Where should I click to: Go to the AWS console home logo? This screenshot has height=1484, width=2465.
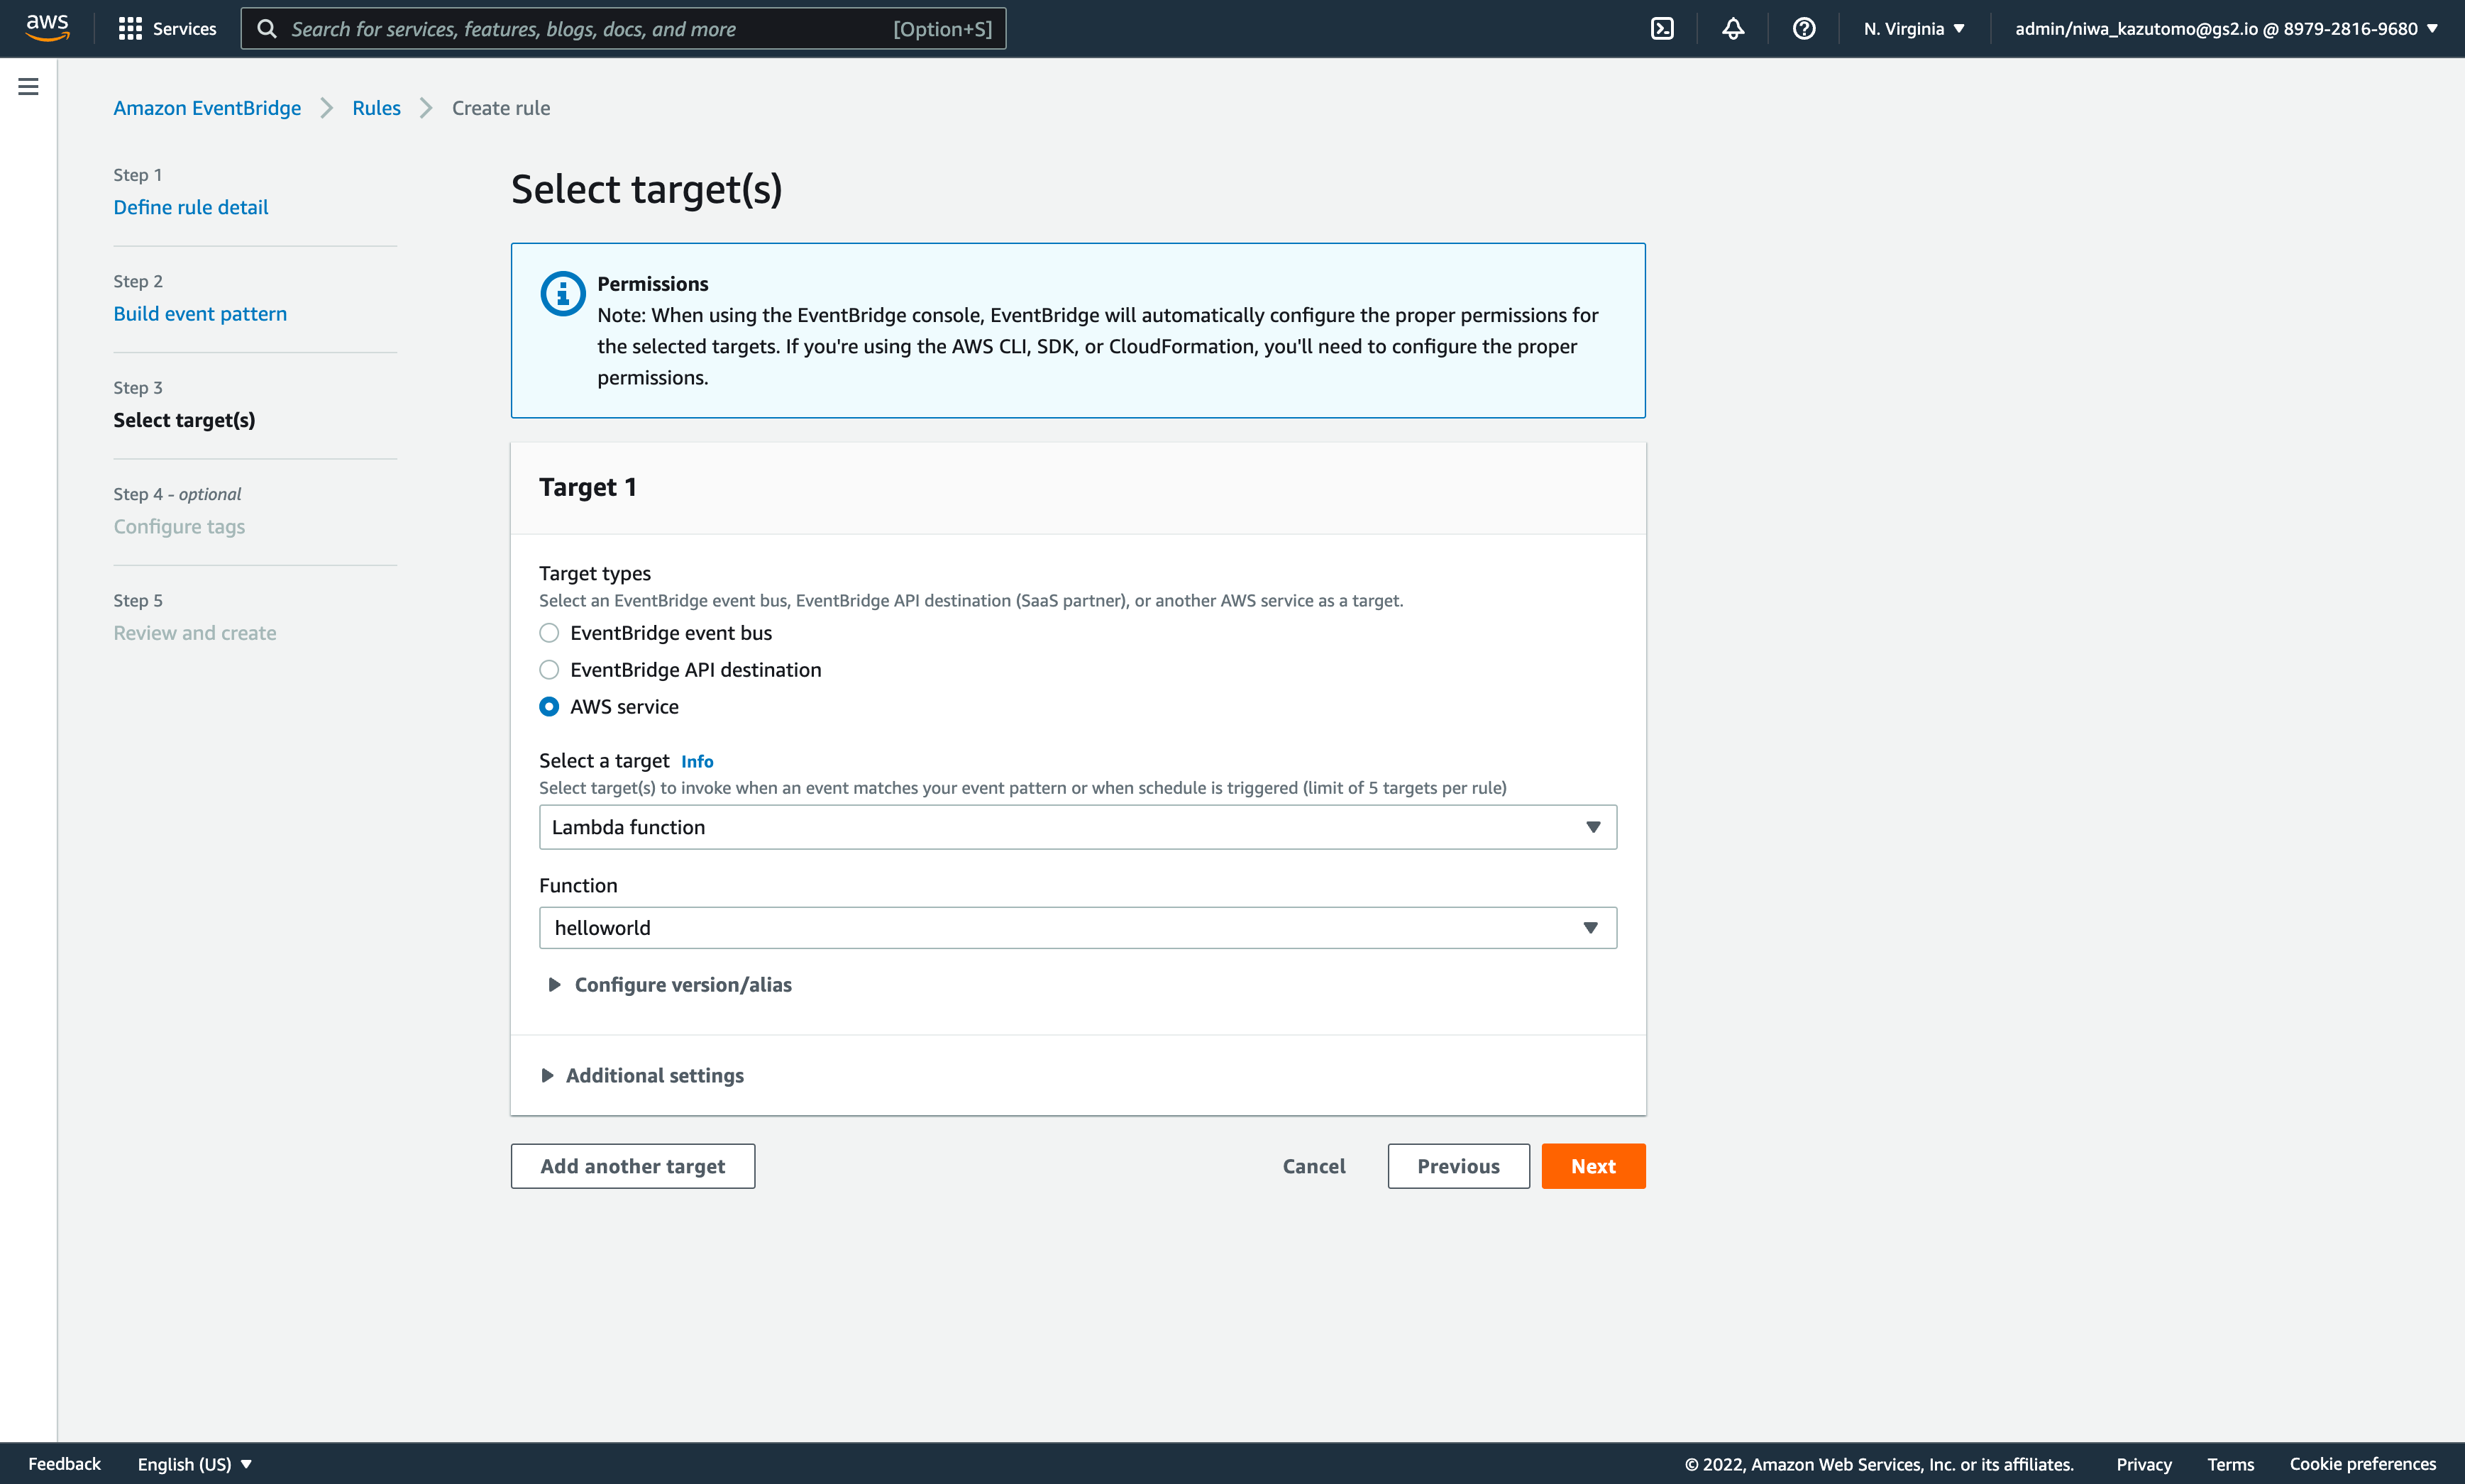[x=48, y=28]
